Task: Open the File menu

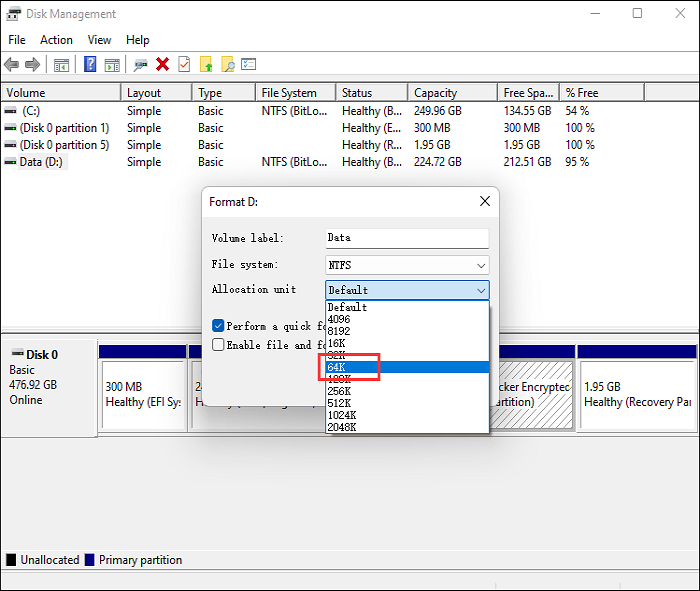Action: [17, 40]
